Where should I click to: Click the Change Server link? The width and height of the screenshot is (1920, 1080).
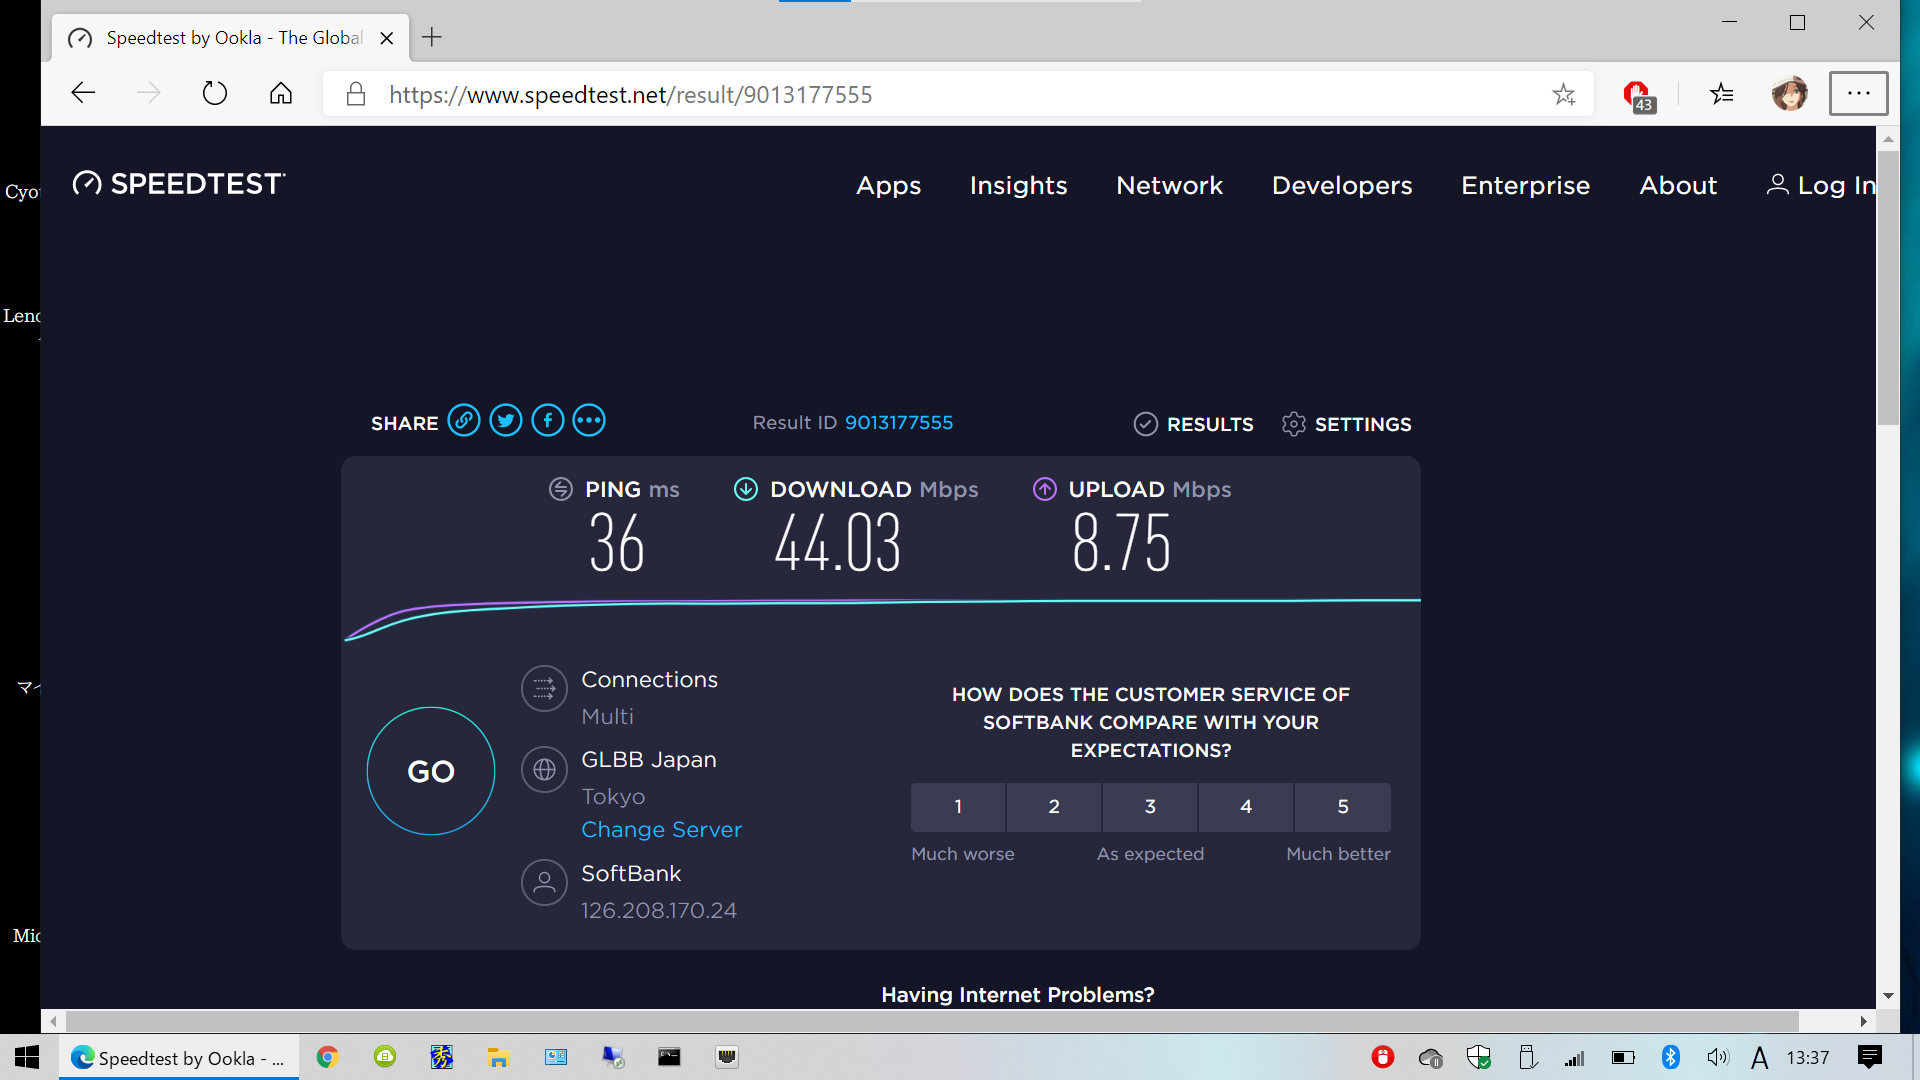point(661,830)
